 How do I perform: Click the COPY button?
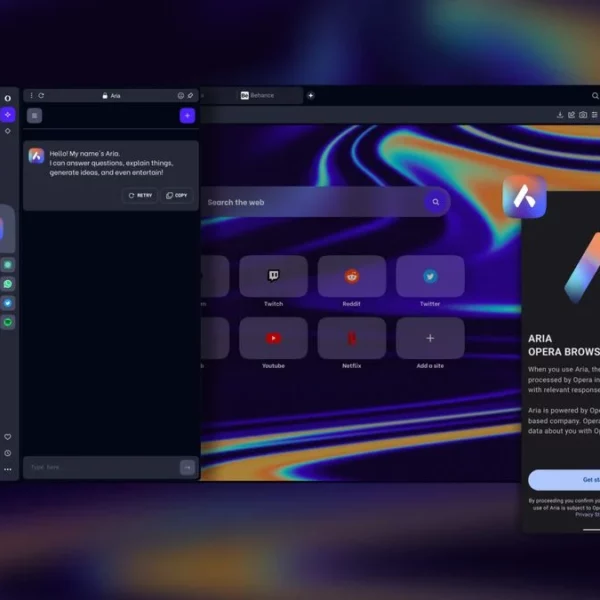[177, 195]
